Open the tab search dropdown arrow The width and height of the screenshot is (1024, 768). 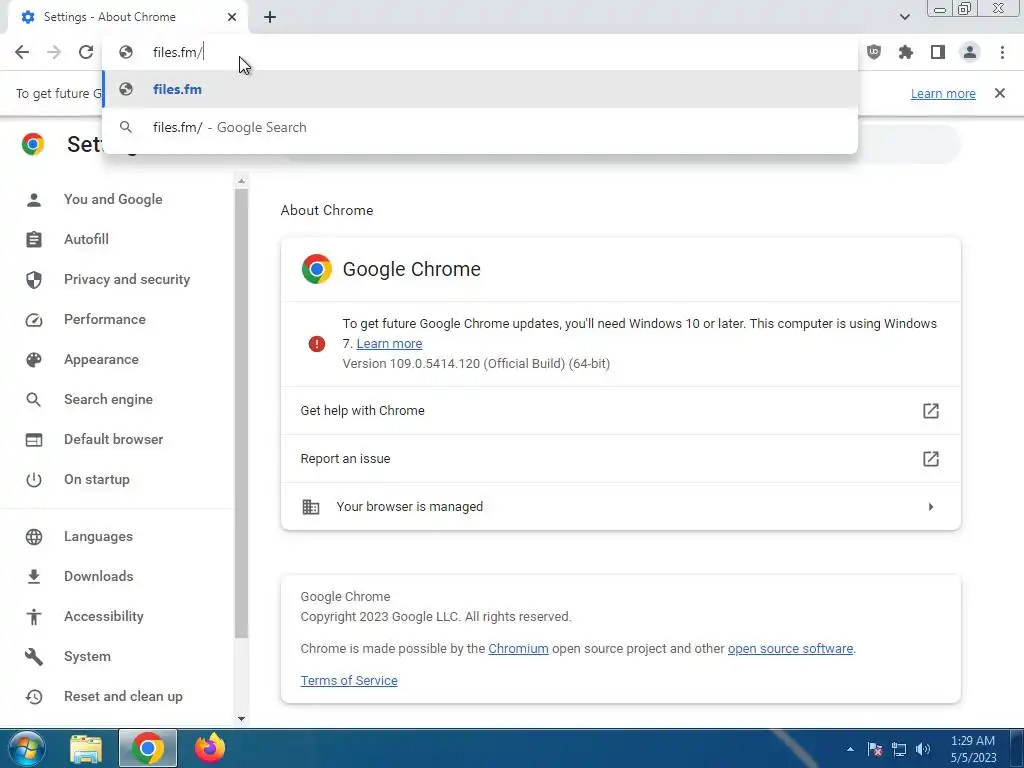click(x=904, y=17)
